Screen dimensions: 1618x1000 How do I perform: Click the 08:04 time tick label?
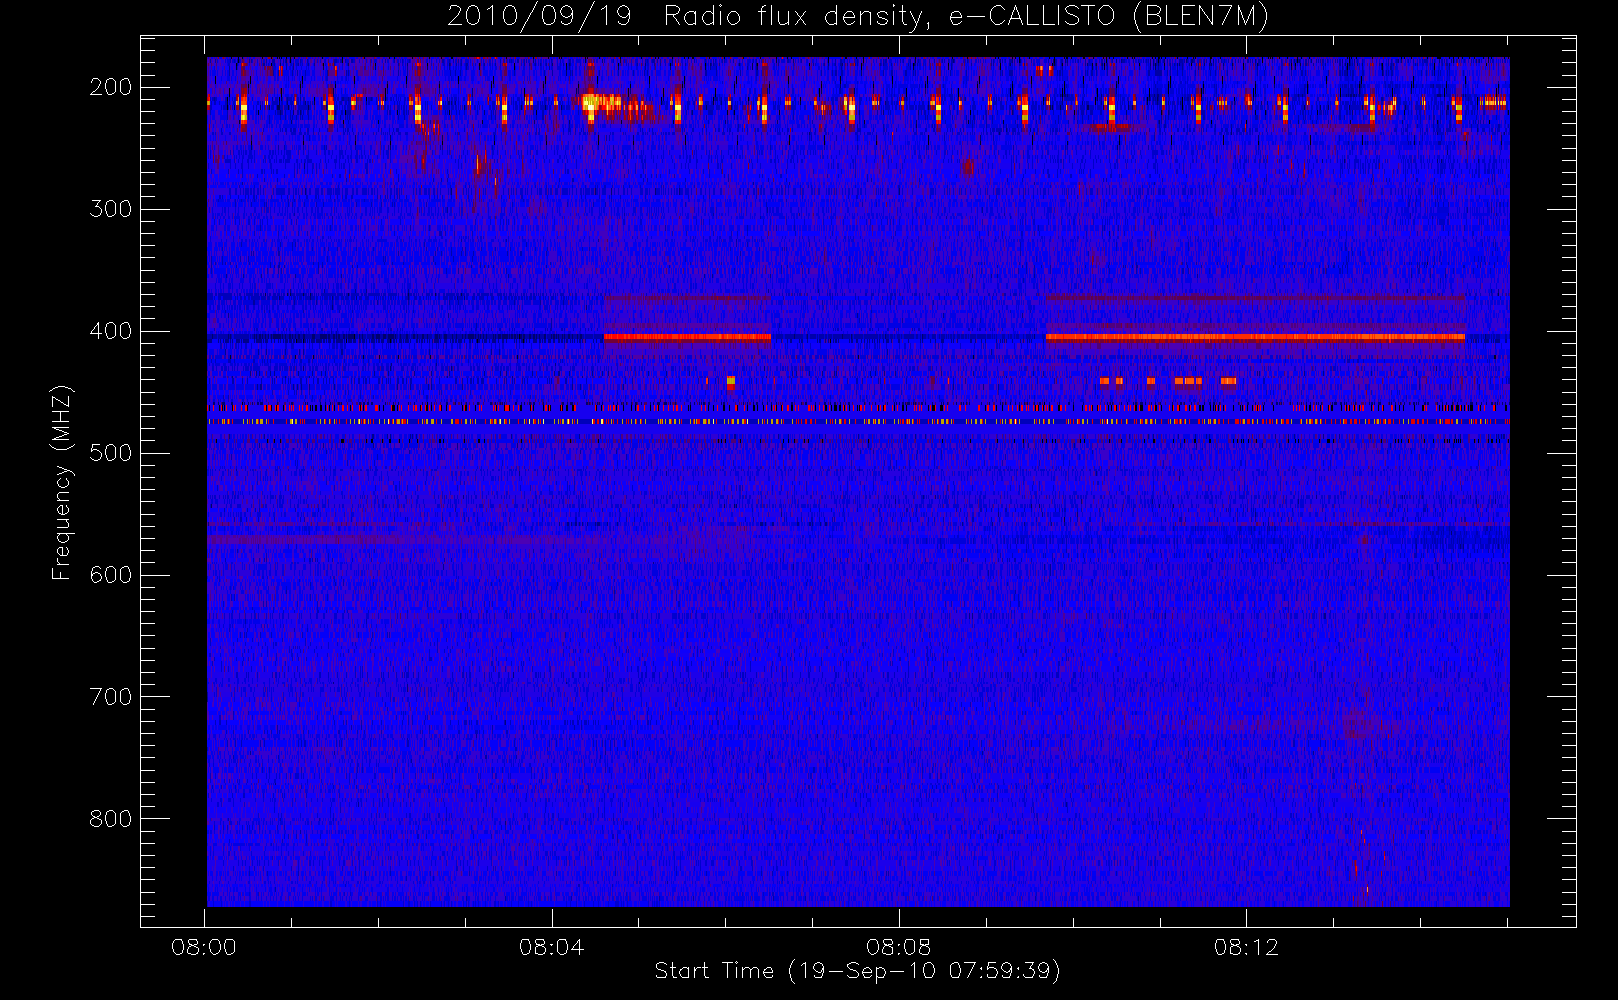pyautogui.click(x=551, y=947)
